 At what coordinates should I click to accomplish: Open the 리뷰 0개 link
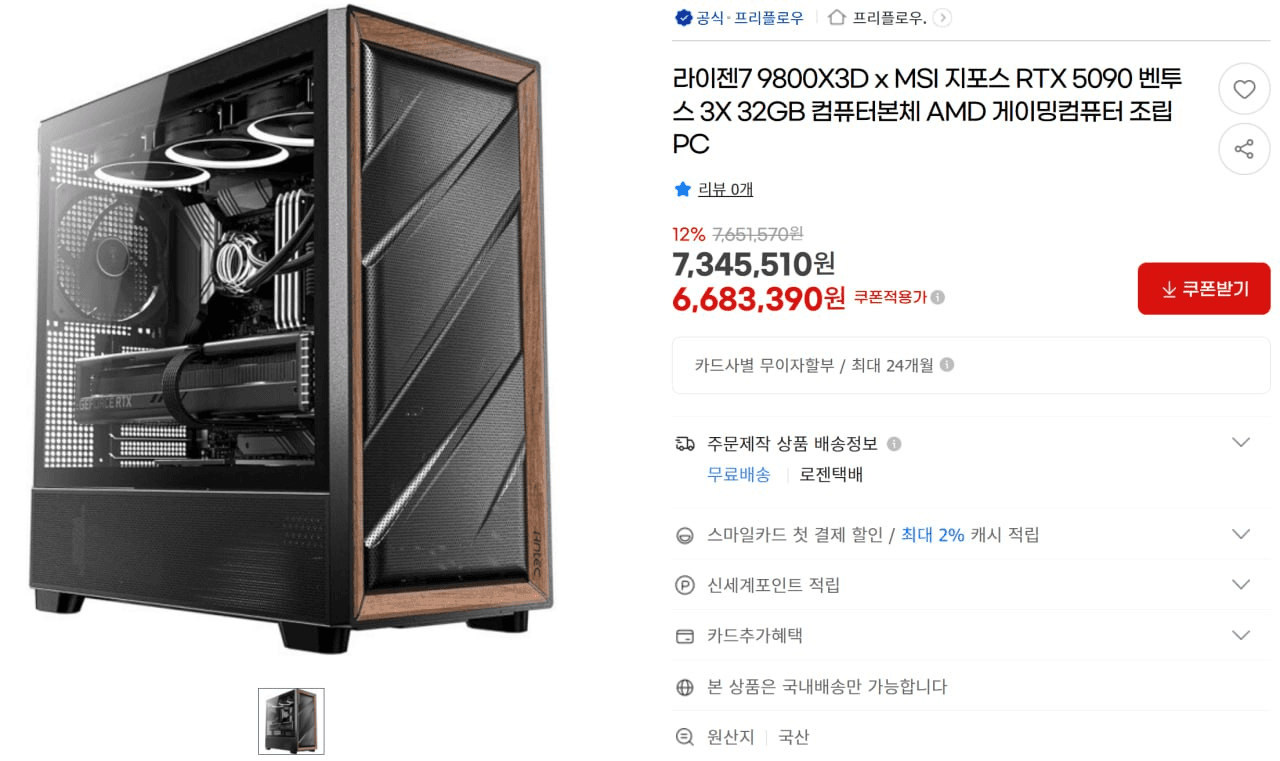726,189
